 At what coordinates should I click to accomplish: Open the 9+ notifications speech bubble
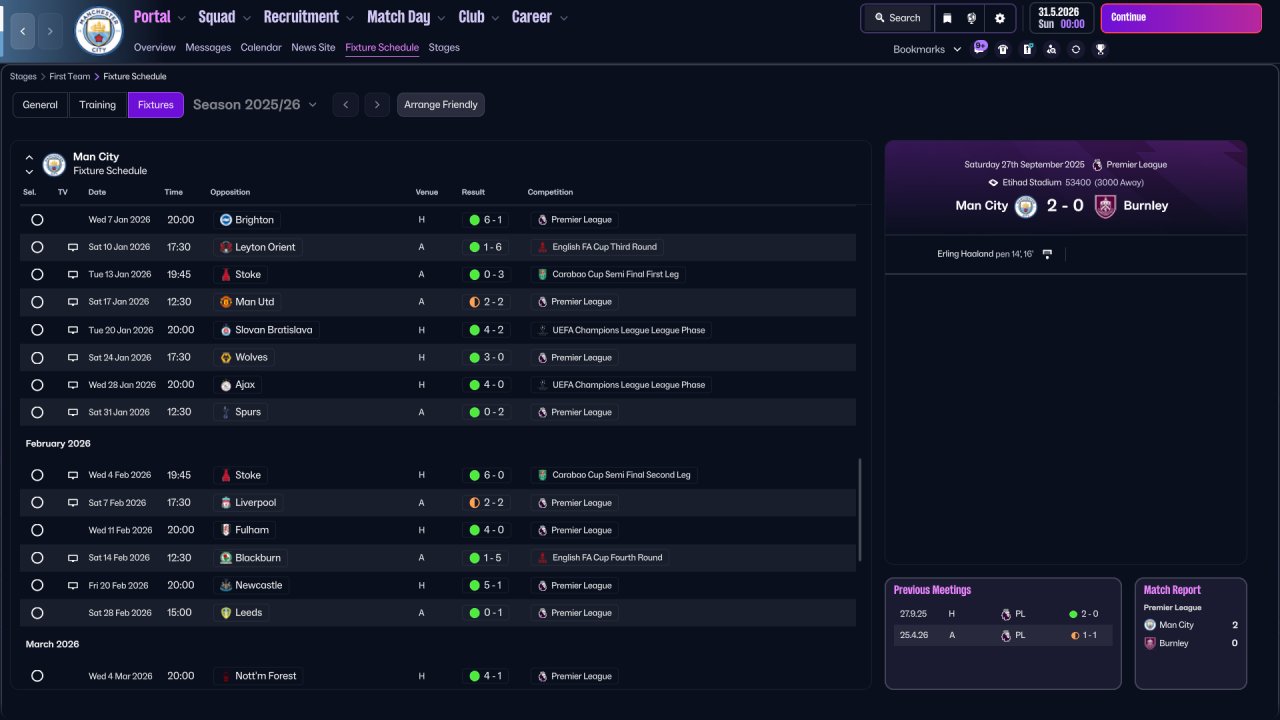(x=980, y=47)
